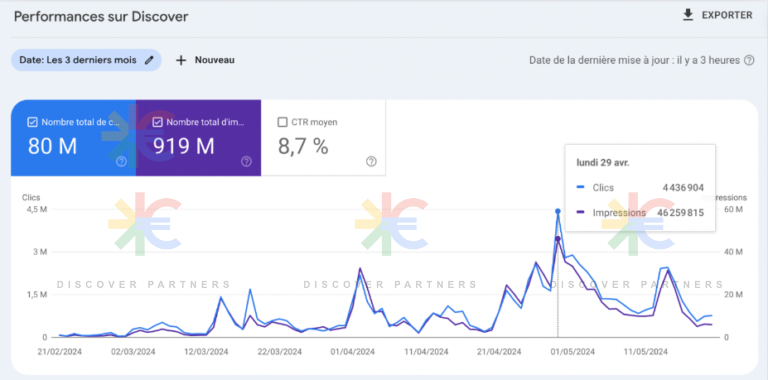The image size is (768, 380).
Task: Click the Performances sur Discover heading
Action: (101, 17)
